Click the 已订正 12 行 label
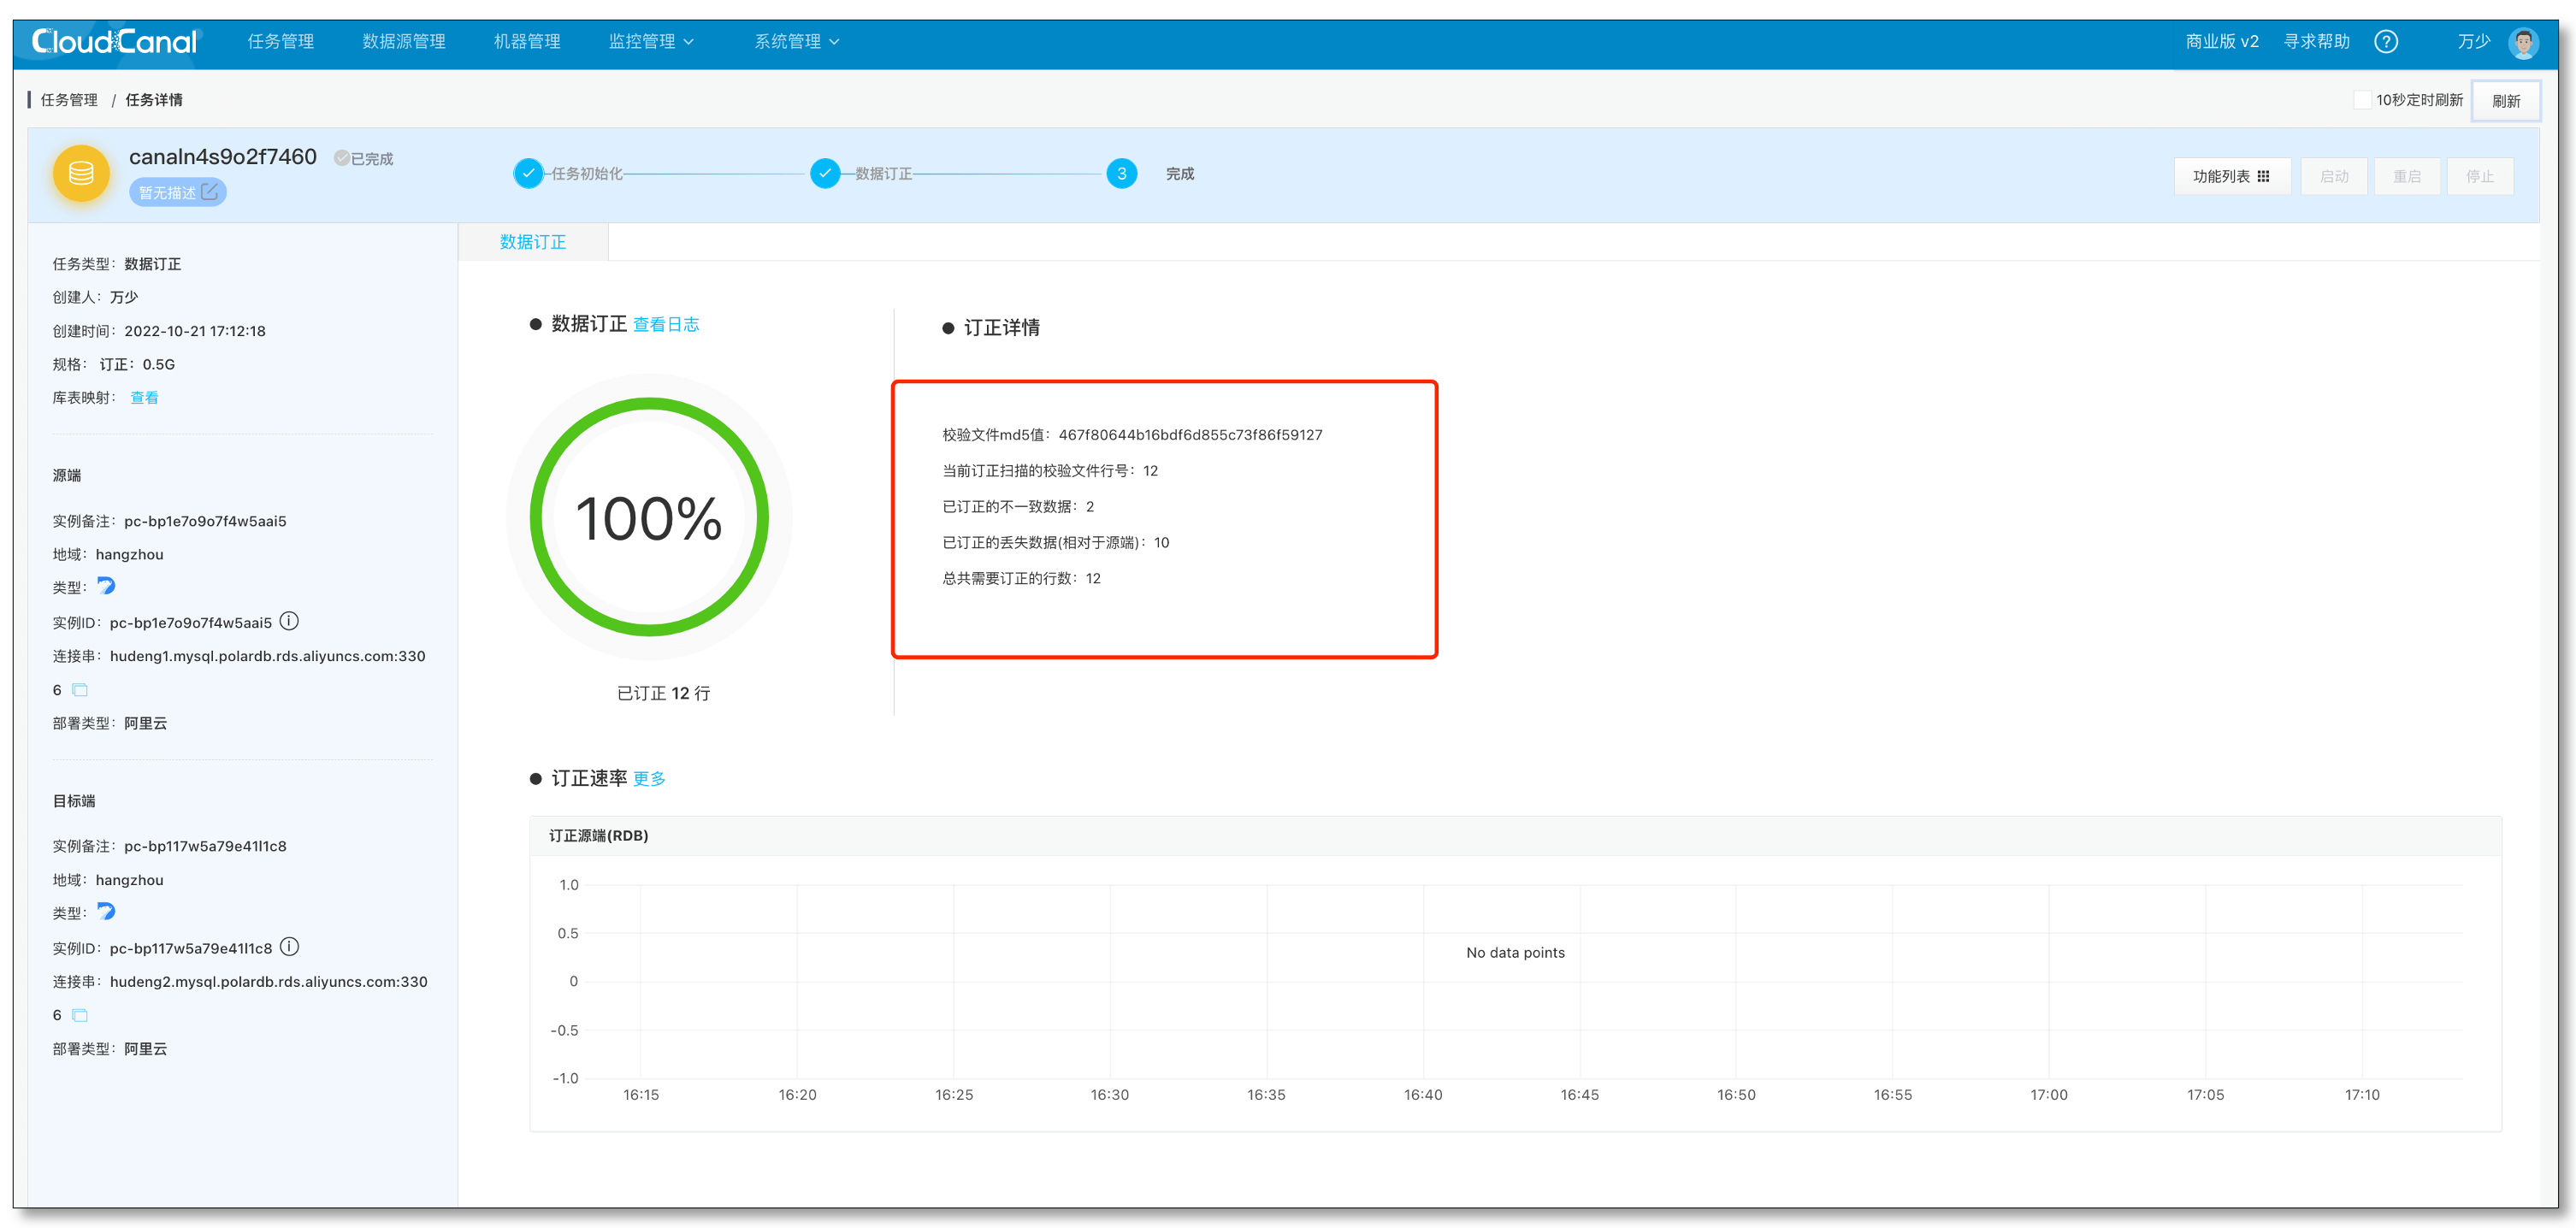This screenshot has height=1228, width=2576. (x=663, y=693)
